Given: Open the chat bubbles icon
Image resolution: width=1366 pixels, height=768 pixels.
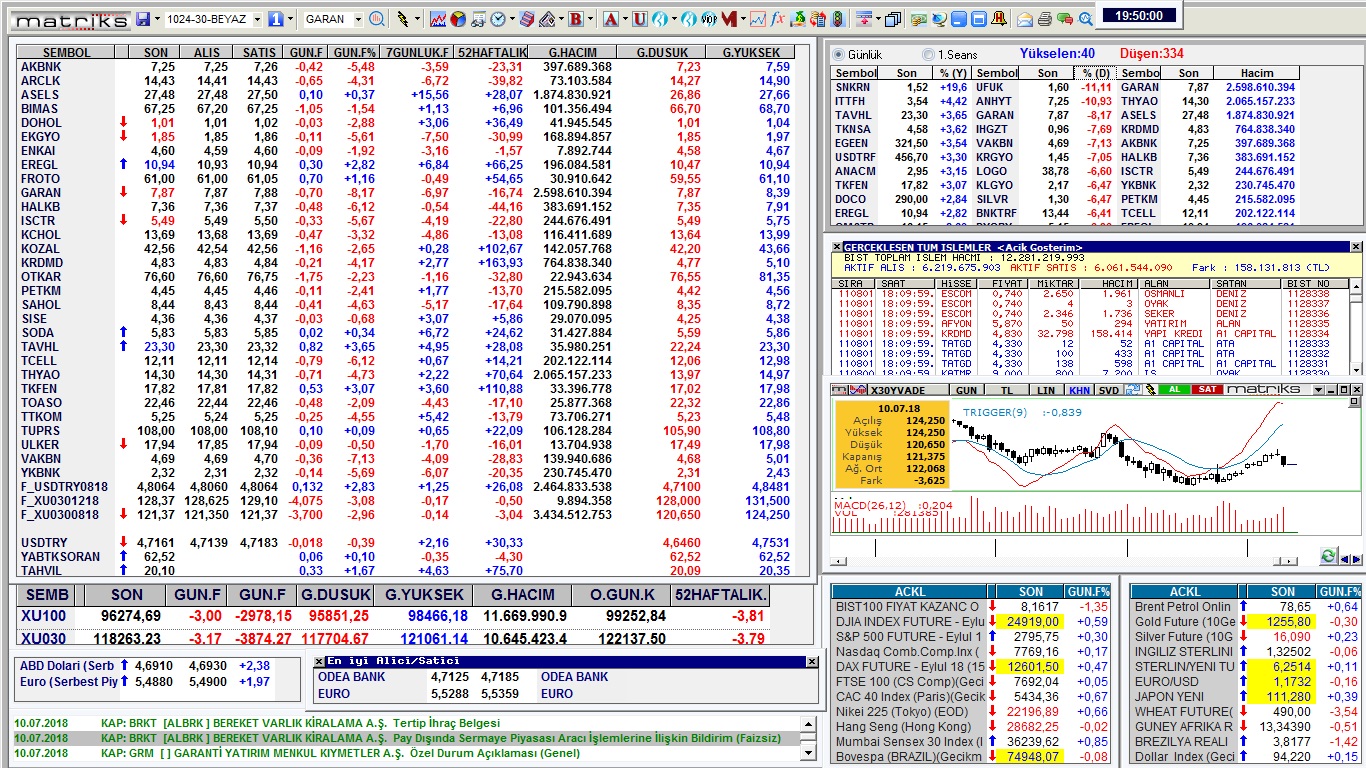Looking at the screenshot, I should (1065, 19).
